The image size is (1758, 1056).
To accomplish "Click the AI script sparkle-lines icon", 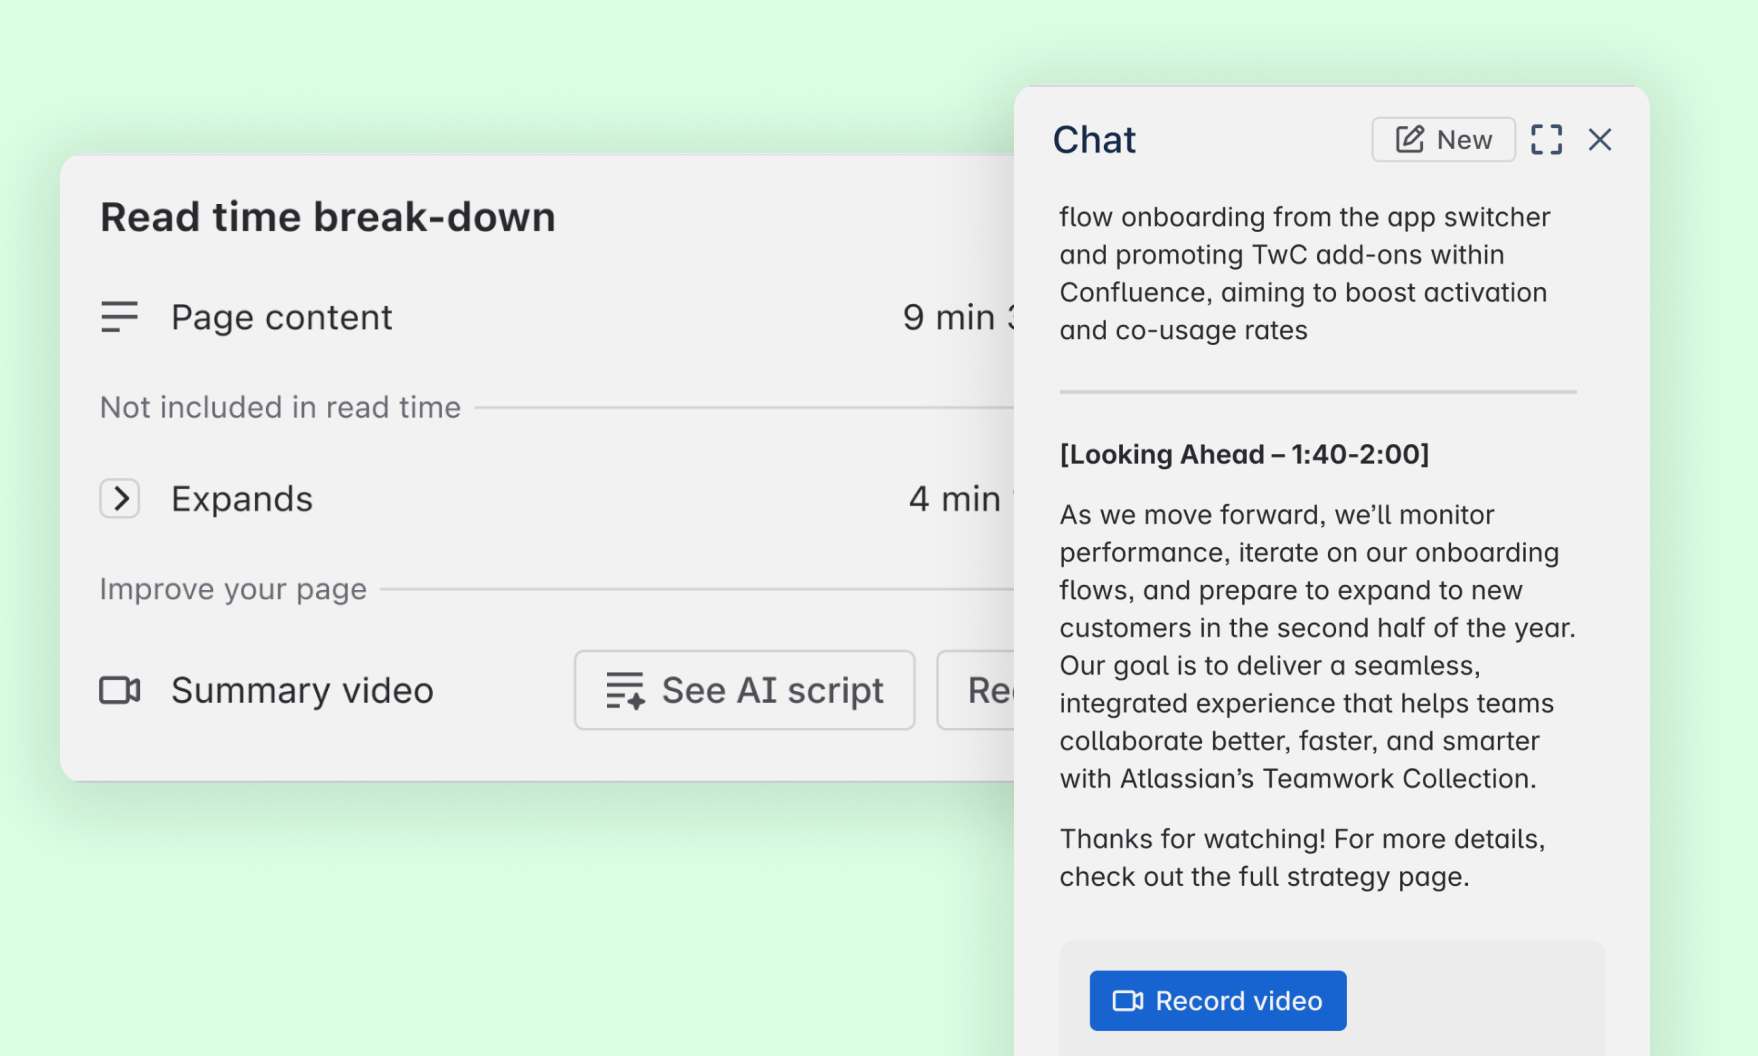I will click(x=625, y=690).
